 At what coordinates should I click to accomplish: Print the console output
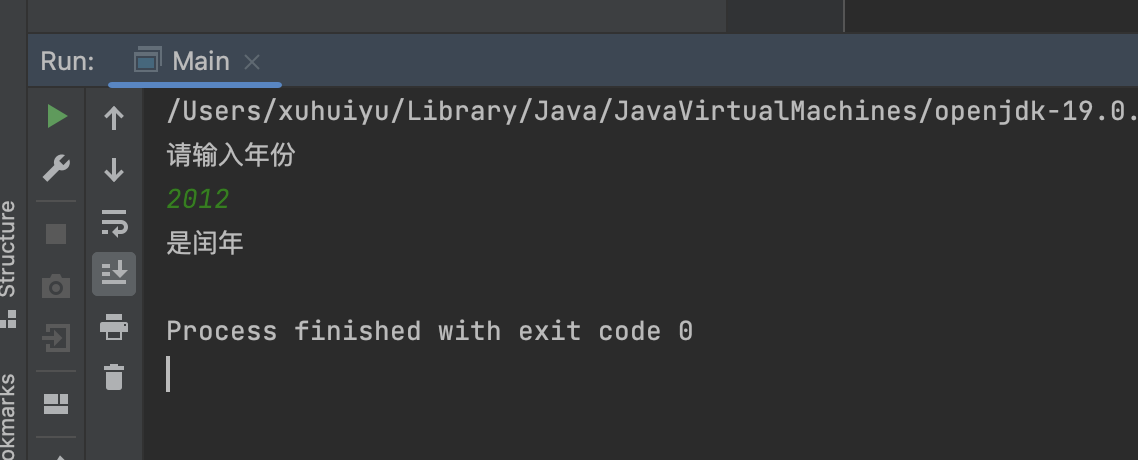pos(114,326)
